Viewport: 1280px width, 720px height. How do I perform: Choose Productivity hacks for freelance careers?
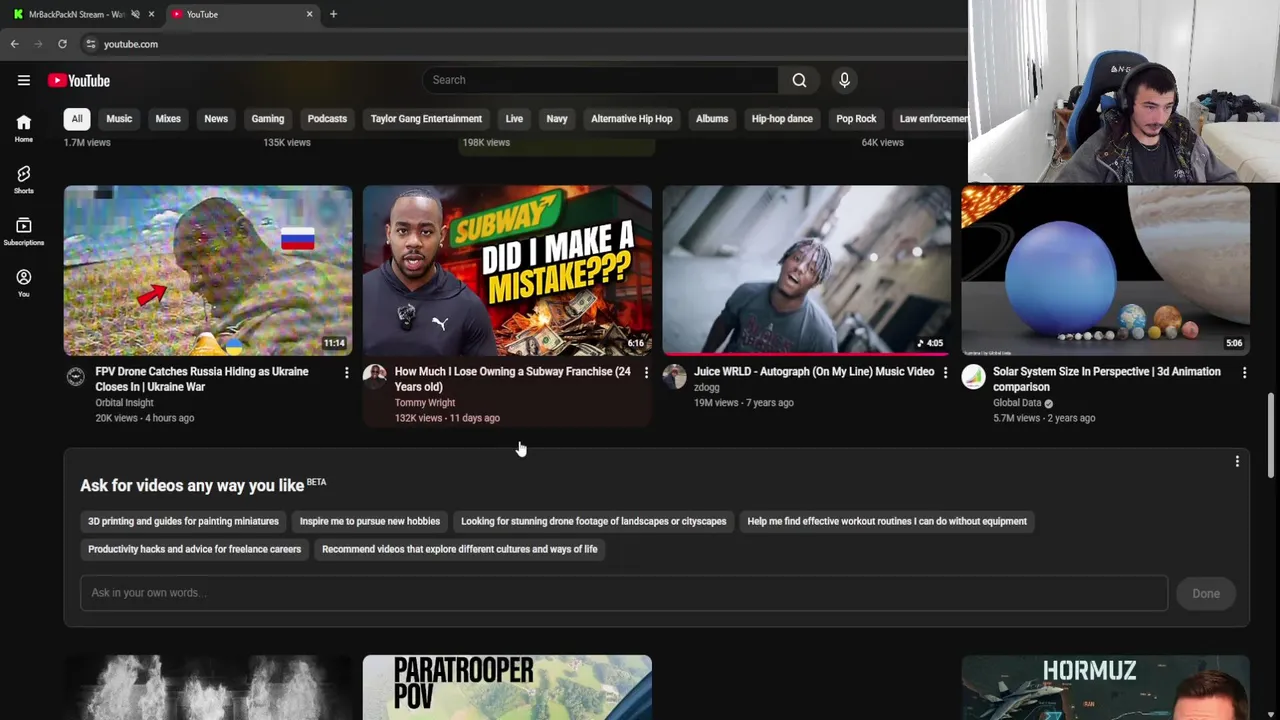pos(194,549)
